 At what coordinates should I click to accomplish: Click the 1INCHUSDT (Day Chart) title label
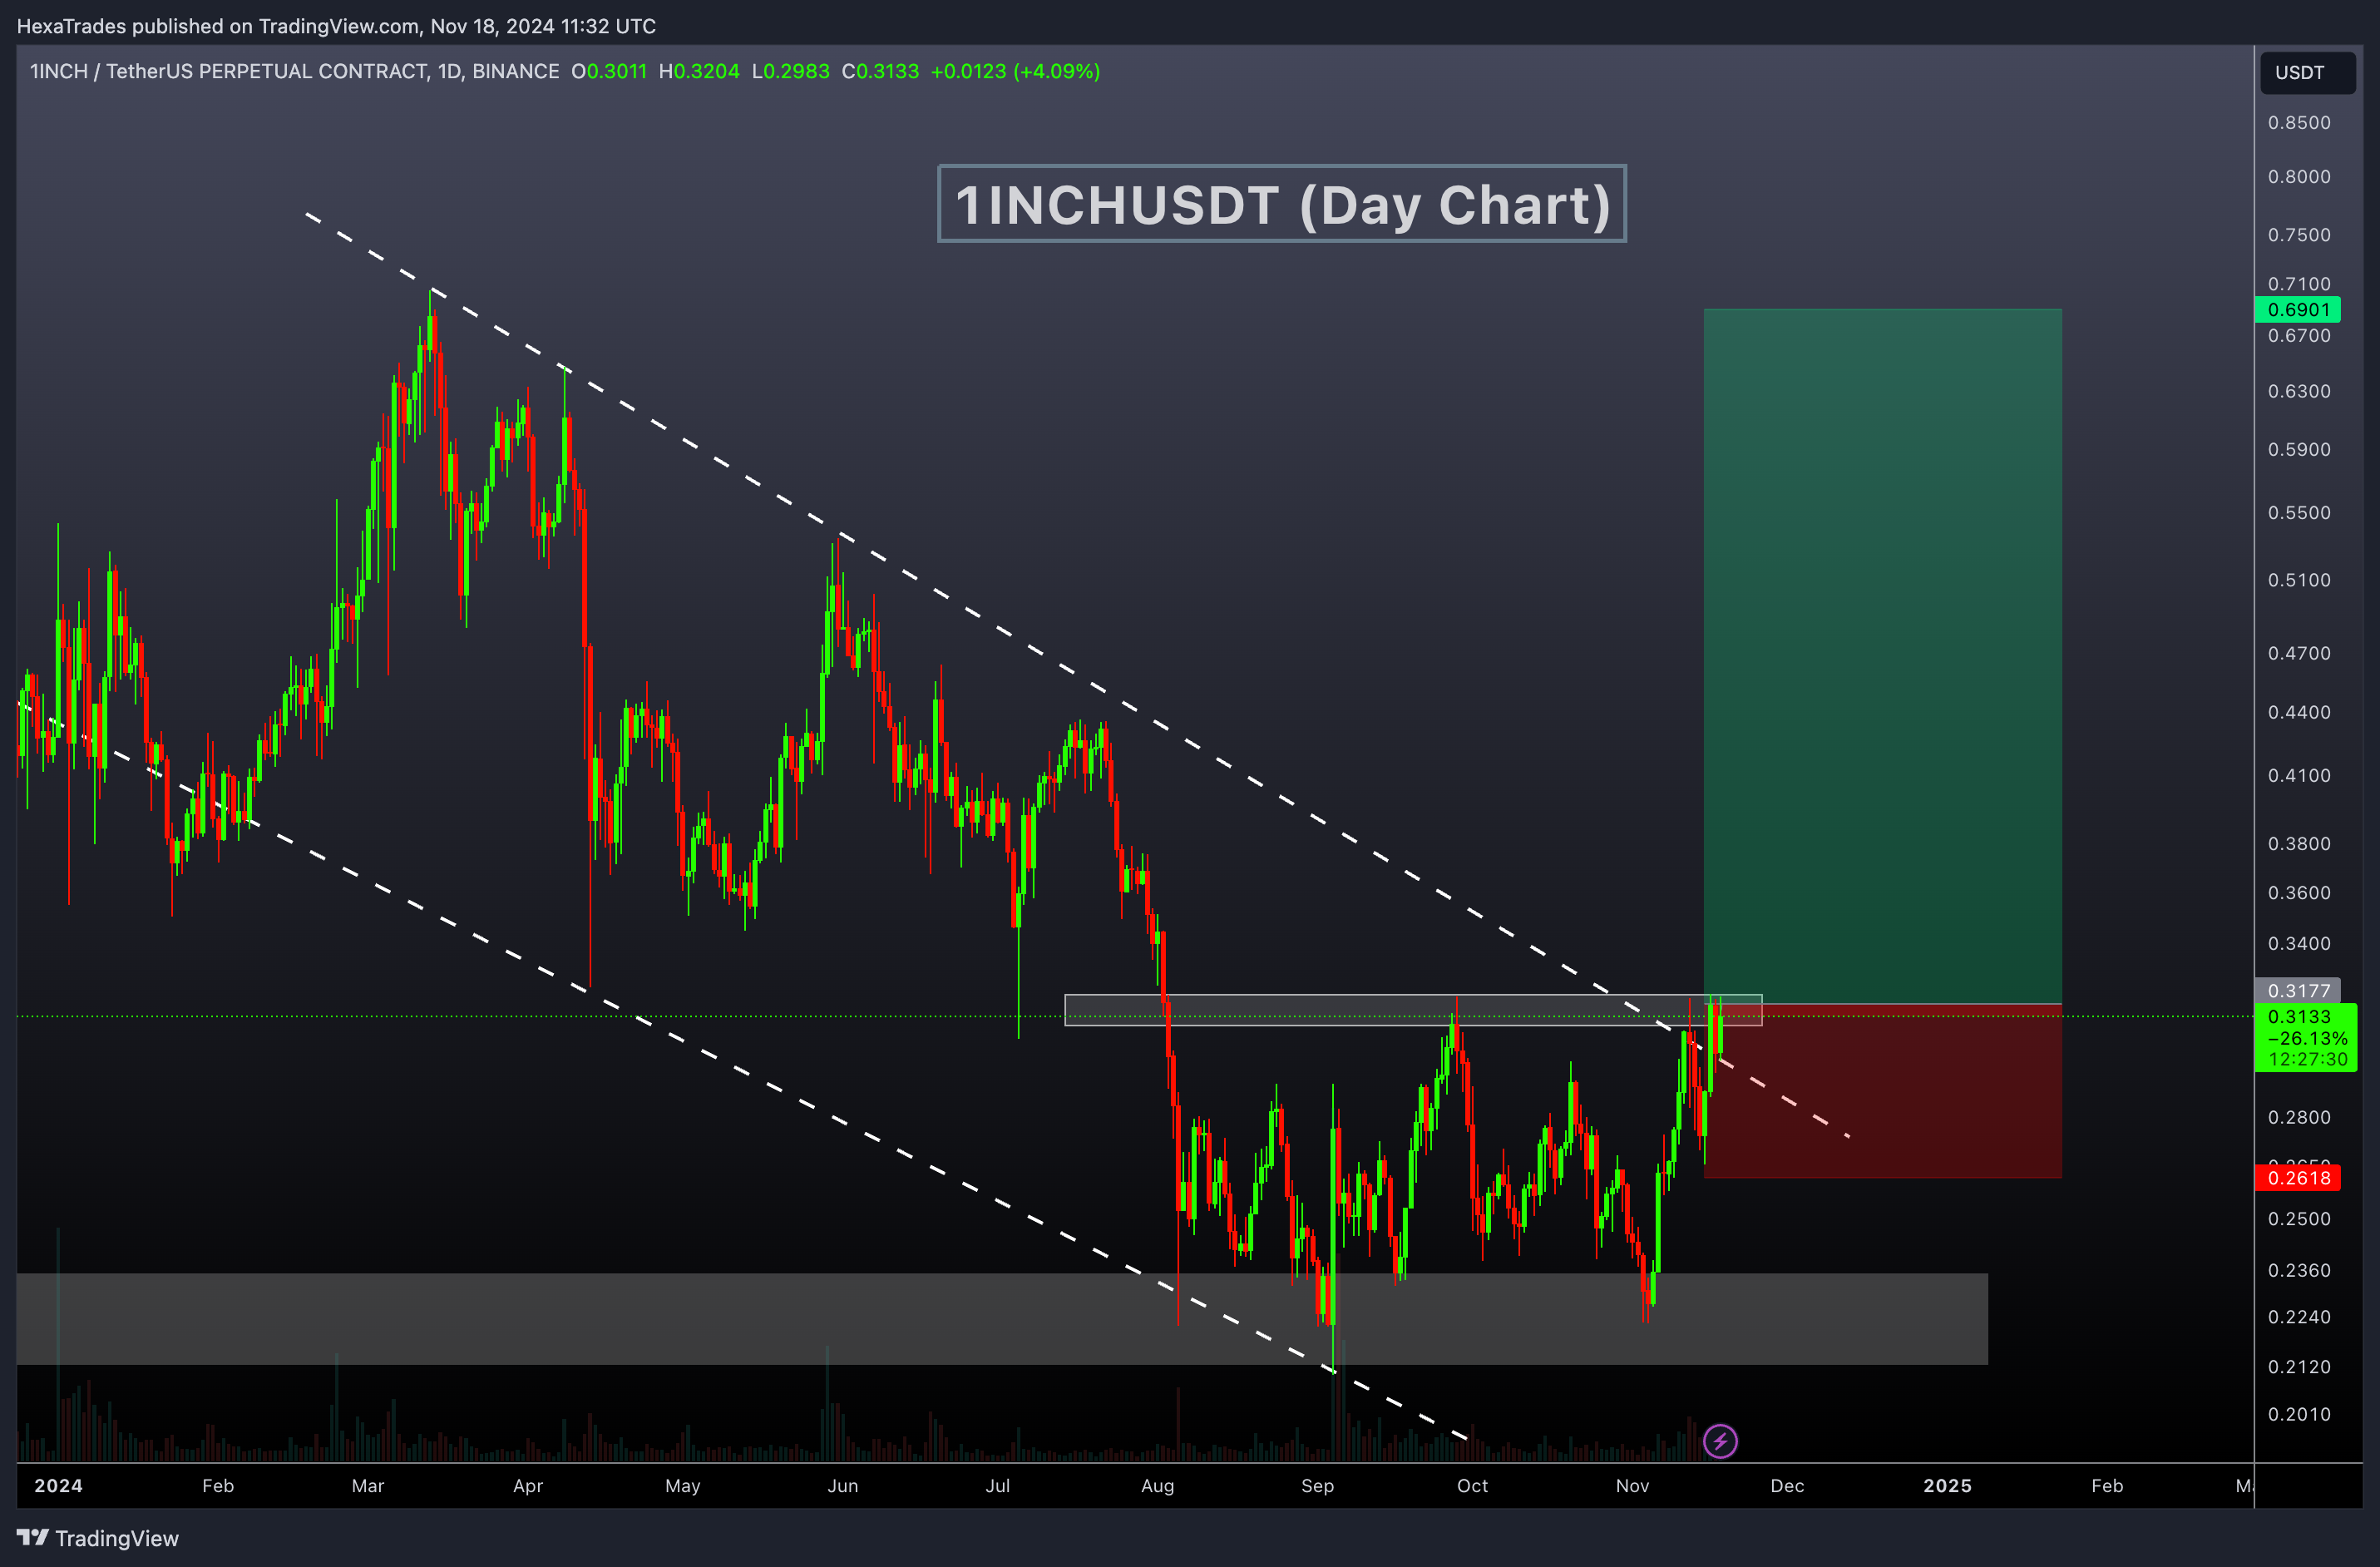pyautogui.click(x=1282, y=204)
